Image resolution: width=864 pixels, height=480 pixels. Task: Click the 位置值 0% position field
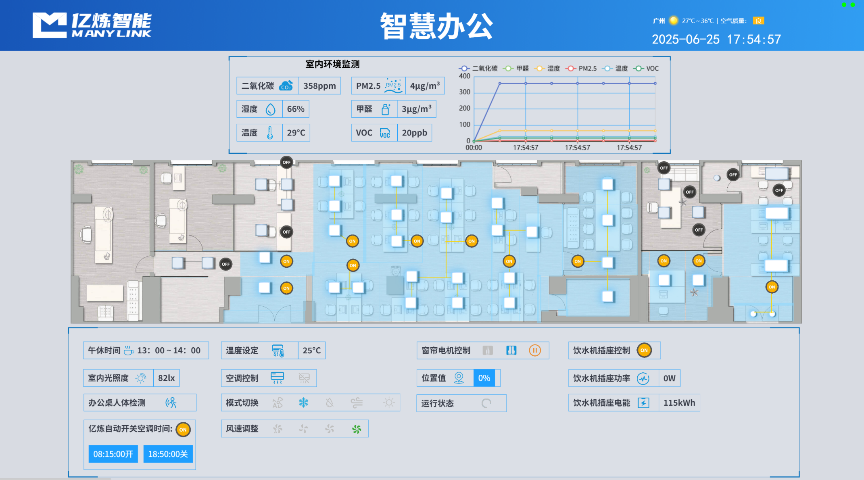[484, 378]
